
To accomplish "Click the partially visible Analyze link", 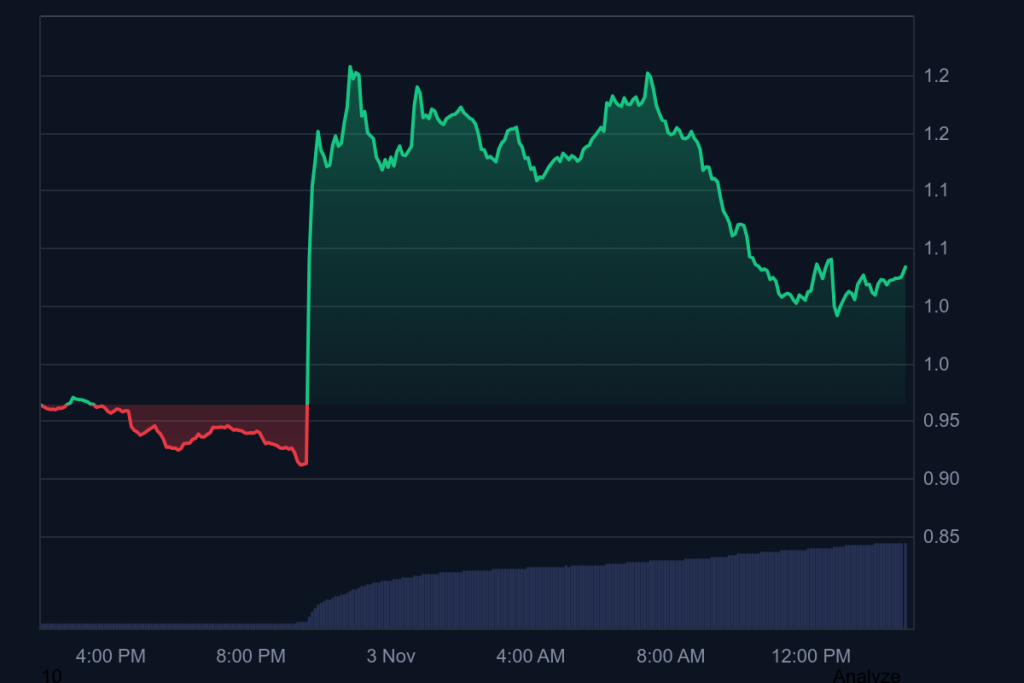I will (866, 676).
